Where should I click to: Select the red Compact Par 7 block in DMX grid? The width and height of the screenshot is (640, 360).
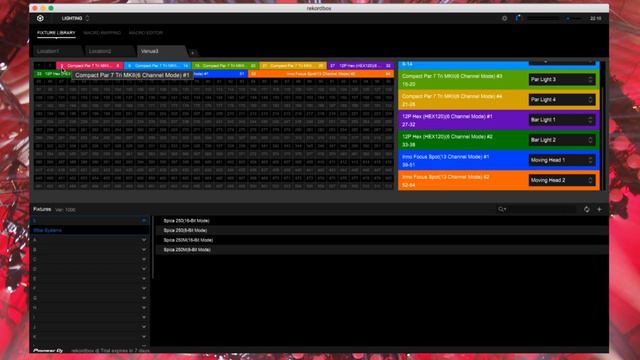click(89, 65)
